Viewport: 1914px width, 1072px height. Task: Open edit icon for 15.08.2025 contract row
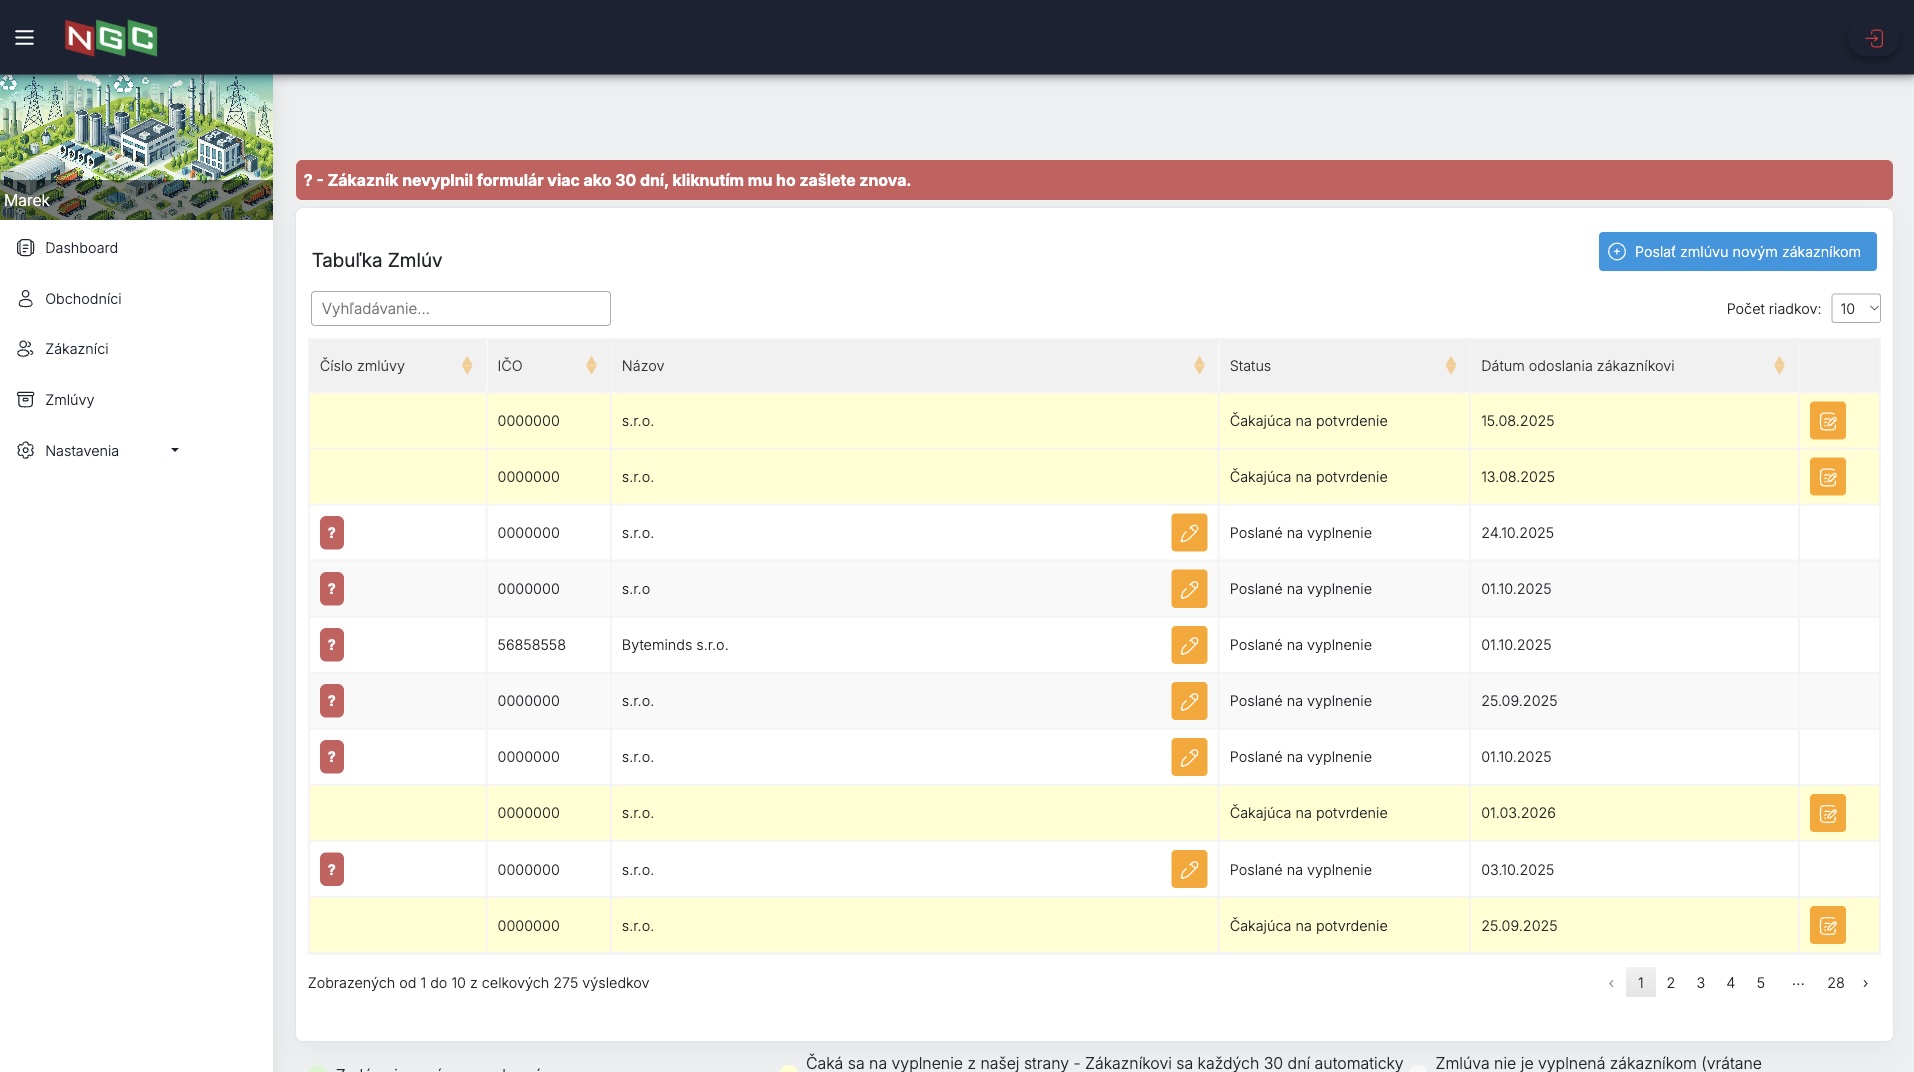click(x=1827, y=421)
